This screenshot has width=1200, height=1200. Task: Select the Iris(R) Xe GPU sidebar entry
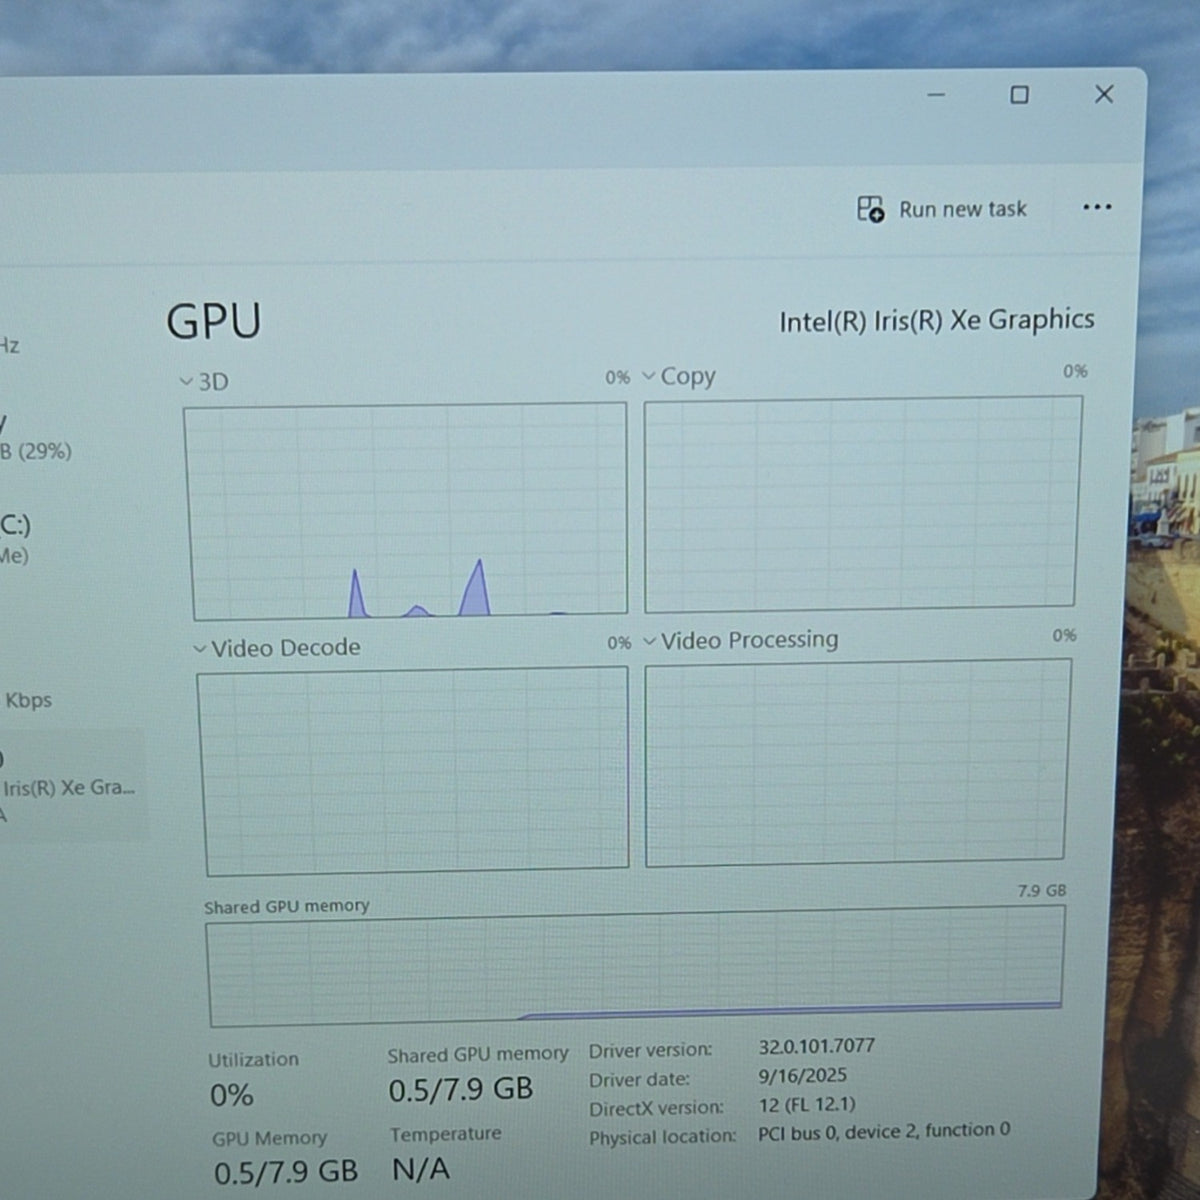click(x=72, y=785)
